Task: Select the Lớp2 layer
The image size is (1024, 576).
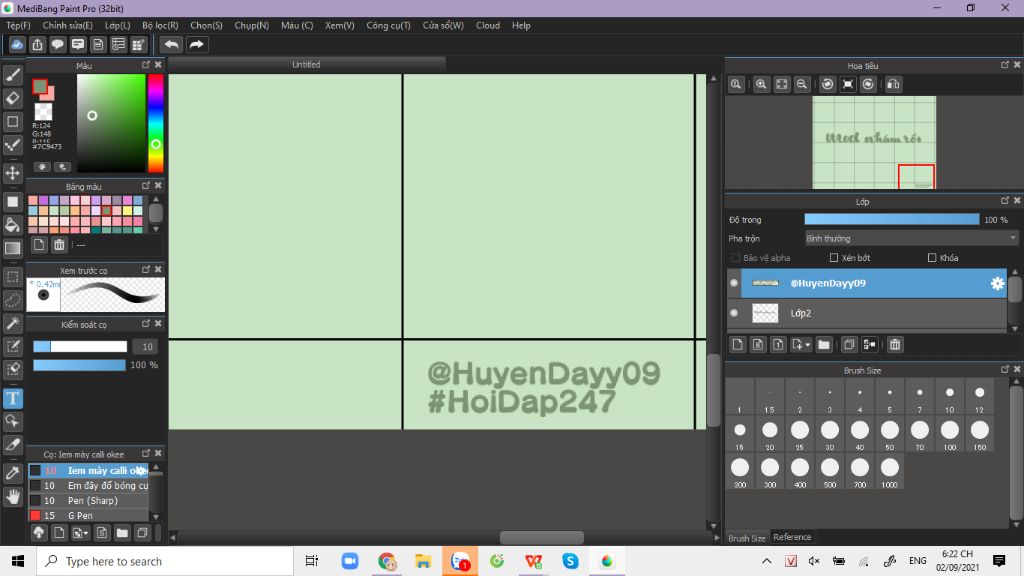Action: pyautogui.click(x=867, y=313)
